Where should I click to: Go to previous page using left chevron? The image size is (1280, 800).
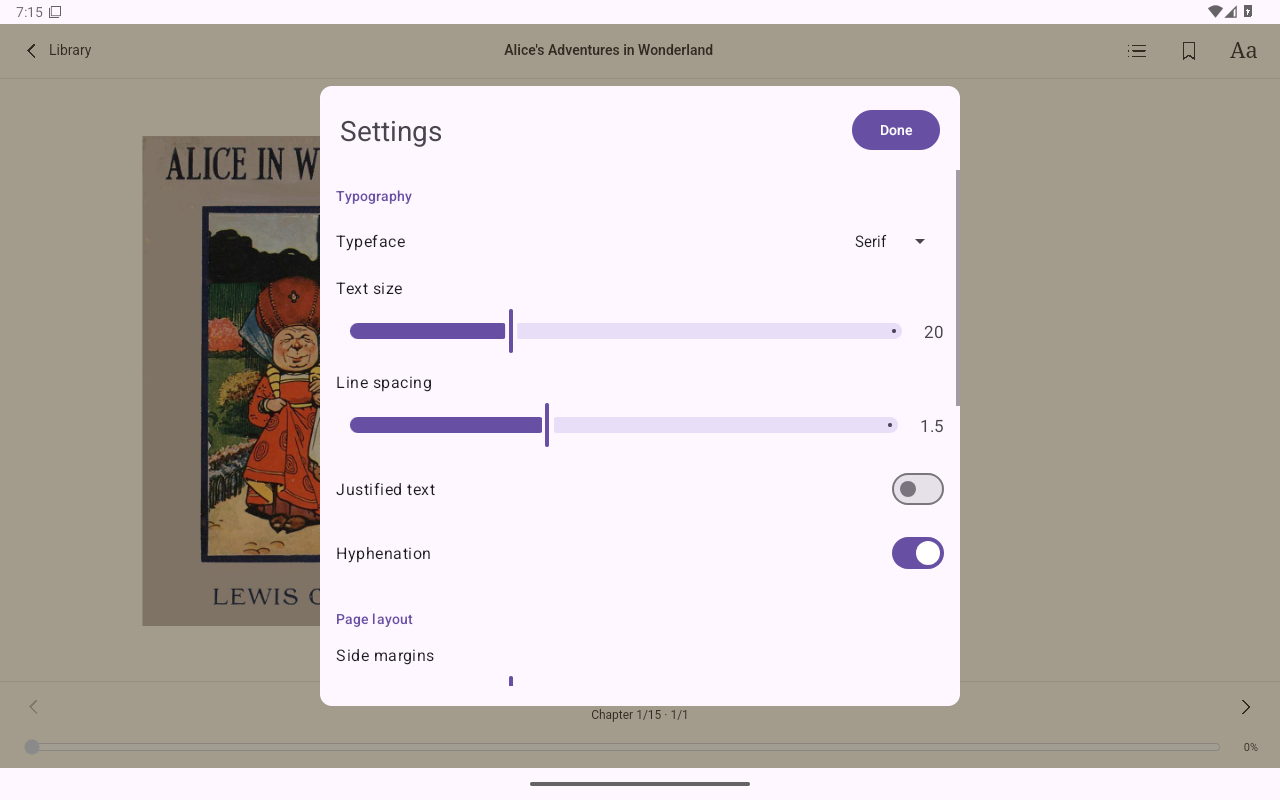point(33,707)
